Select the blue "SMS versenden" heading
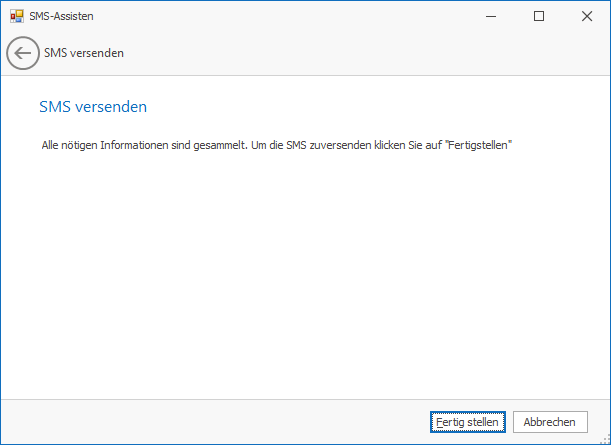This screenshot has height=445, width=611. click(x=94, y=106)
